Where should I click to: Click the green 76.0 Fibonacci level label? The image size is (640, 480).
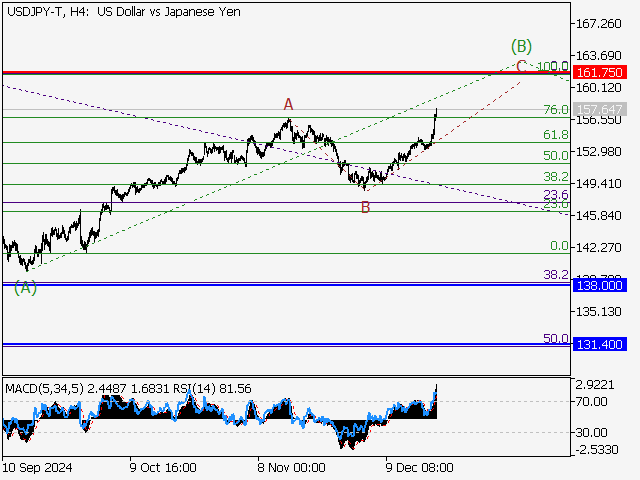pos(555,110)
